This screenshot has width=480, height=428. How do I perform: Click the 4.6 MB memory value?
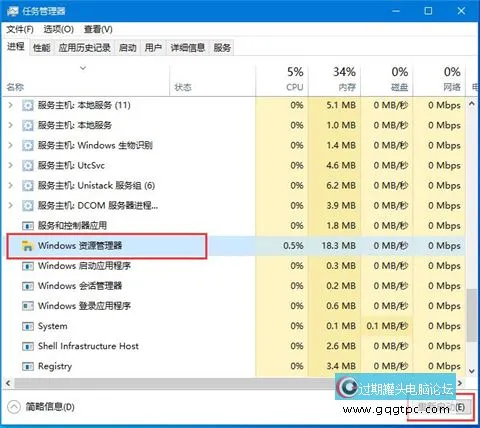point(341,165)
